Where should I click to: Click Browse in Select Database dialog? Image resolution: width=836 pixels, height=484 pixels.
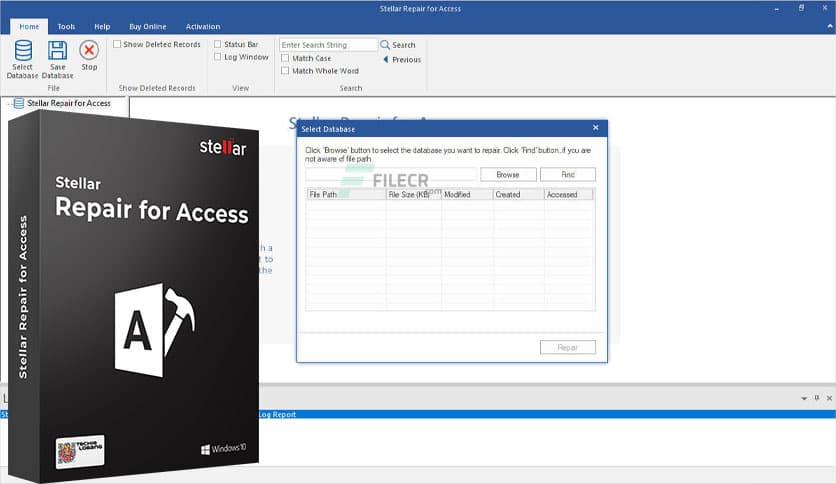pyautogui.click(x=508, y=174)
